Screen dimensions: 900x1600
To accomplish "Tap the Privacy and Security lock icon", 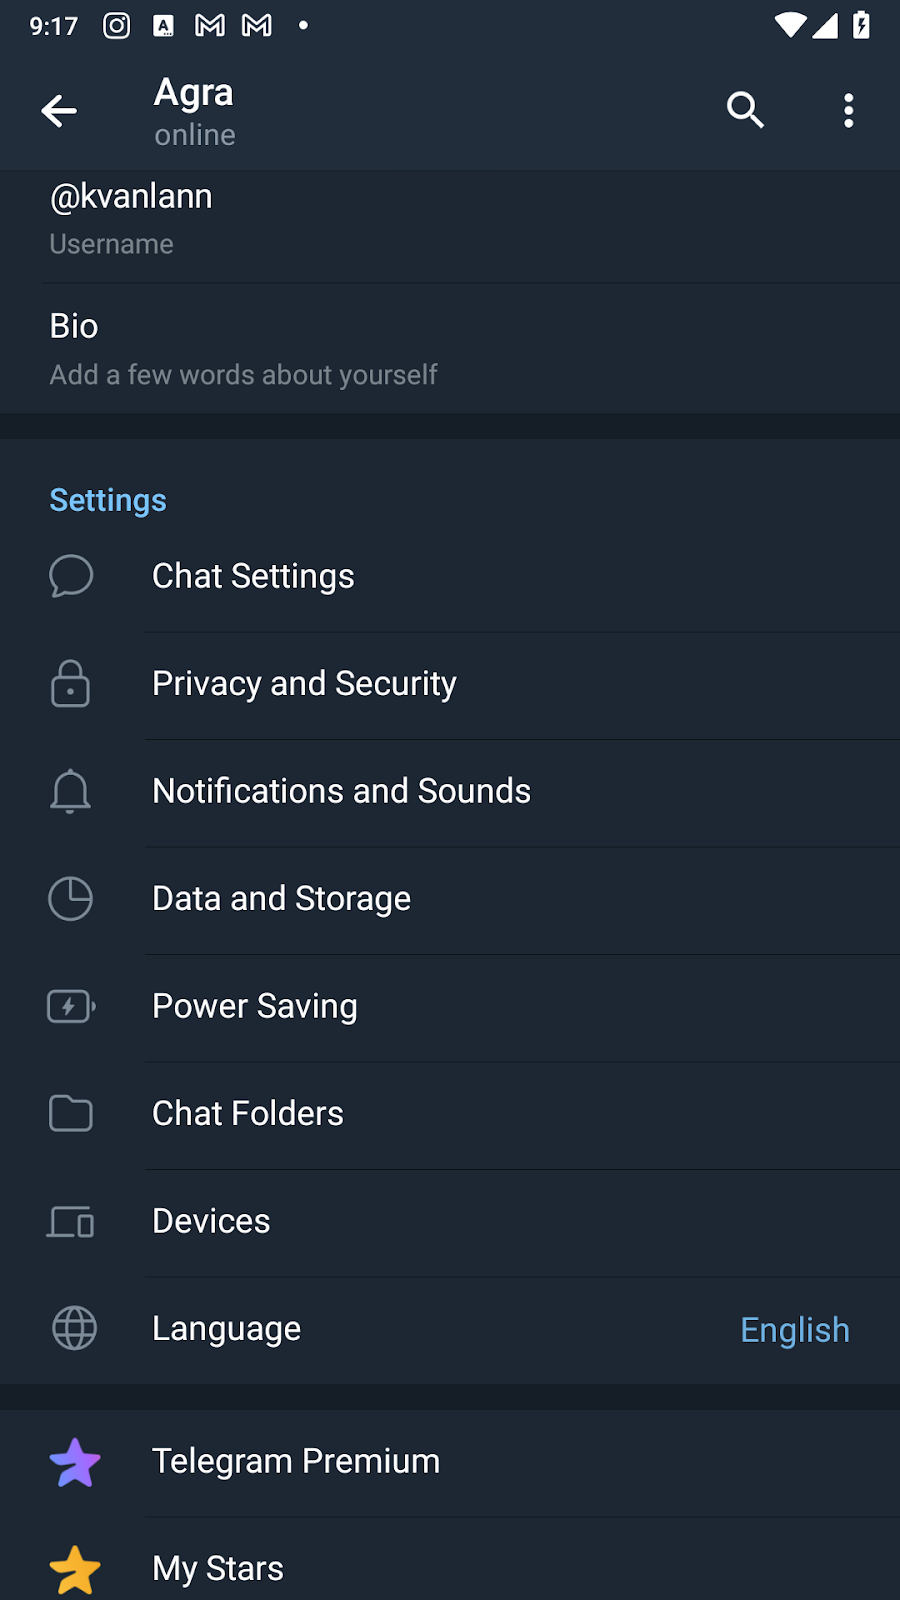I will [x=71, y=684].
